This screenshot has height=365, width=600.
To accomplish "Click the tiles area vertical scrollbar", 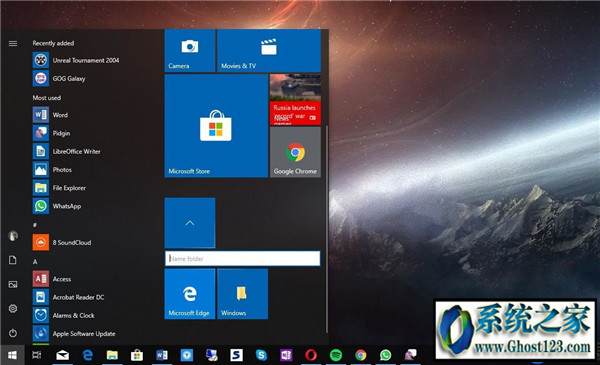I will point(327,229).
